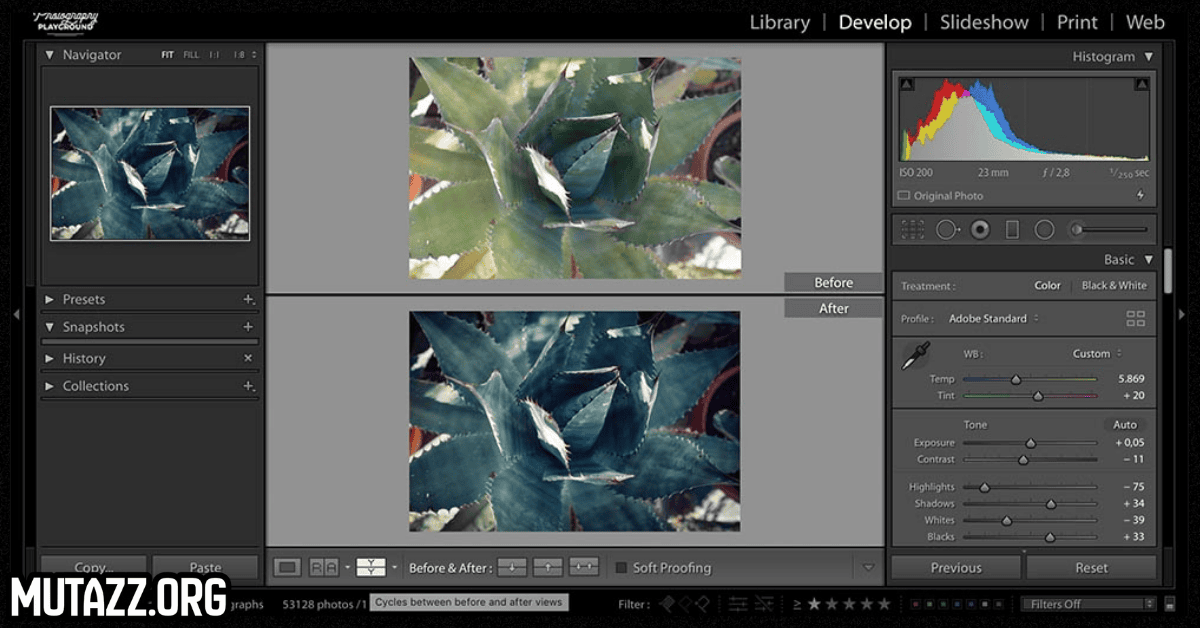The height and width of the screenshot is (628, 1200).
Task: Set treatment to Black & White
Action: pos(1114,286)
